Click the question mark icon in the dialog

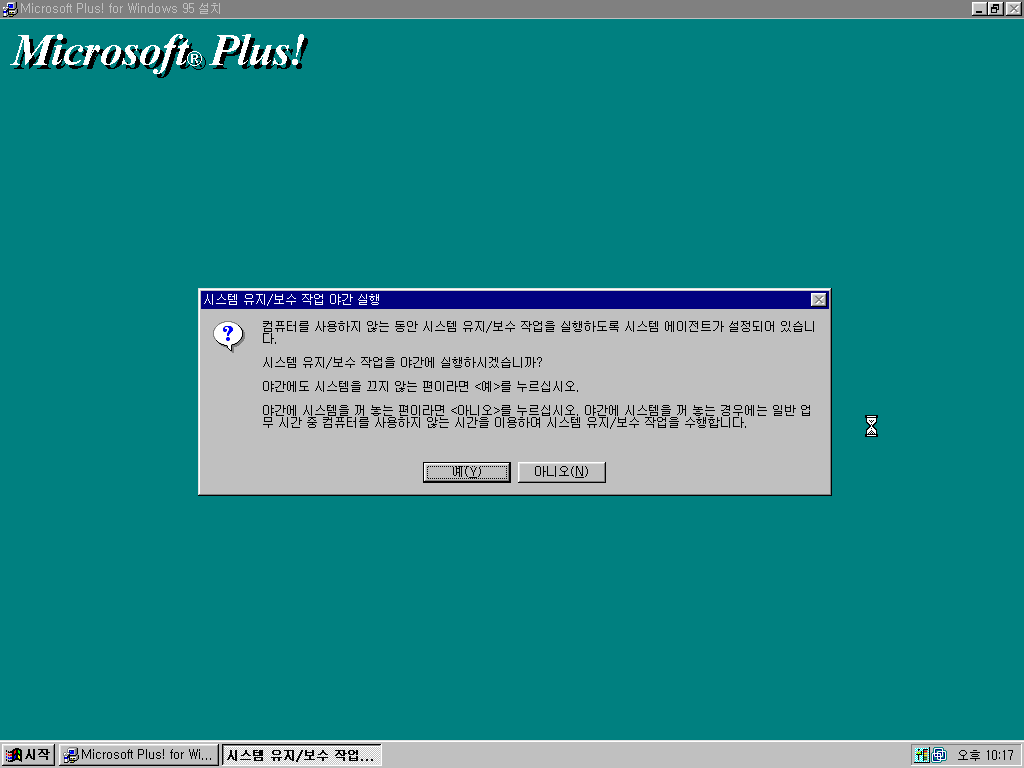click(228, 336)
